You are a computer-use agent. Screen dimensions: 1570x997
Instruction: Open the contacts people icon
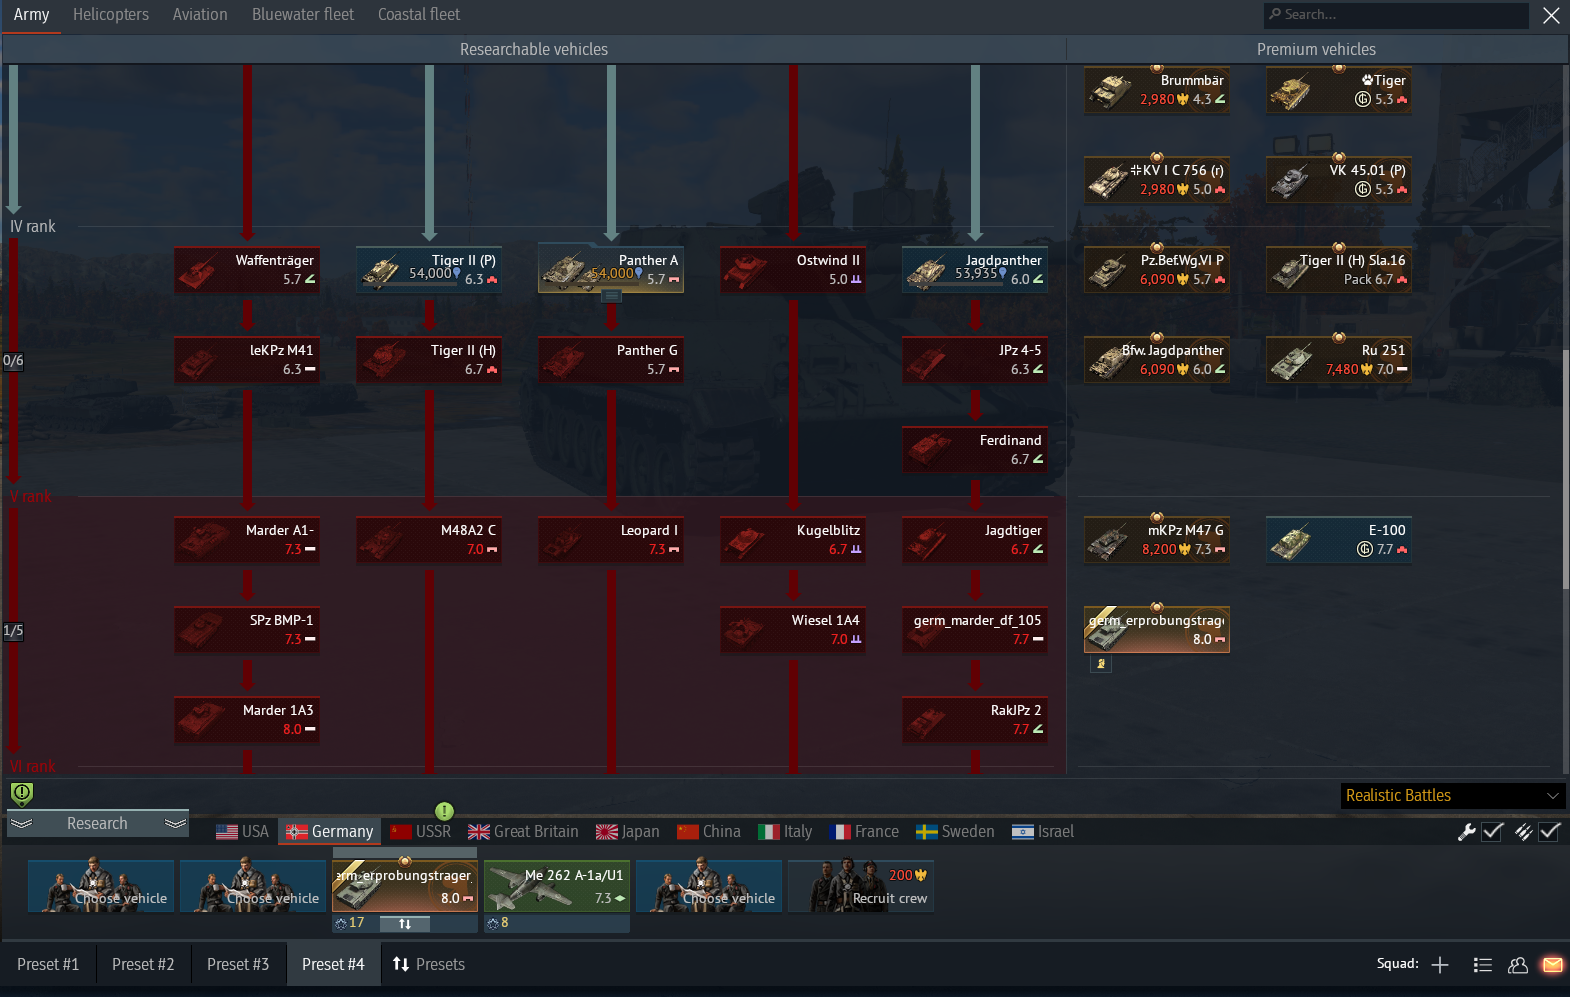point(1518,965)
